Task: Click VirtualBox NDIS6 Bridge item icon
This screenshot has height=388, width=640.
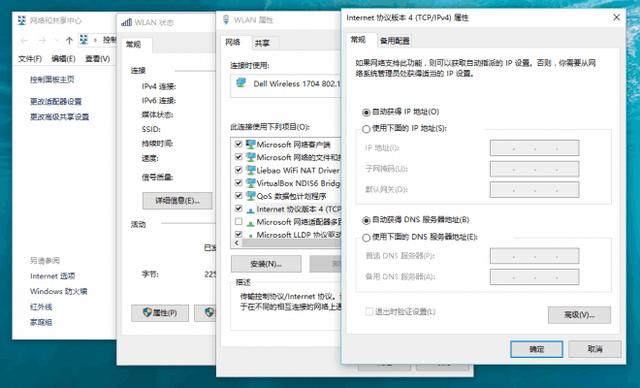Action: coord(251,183)
